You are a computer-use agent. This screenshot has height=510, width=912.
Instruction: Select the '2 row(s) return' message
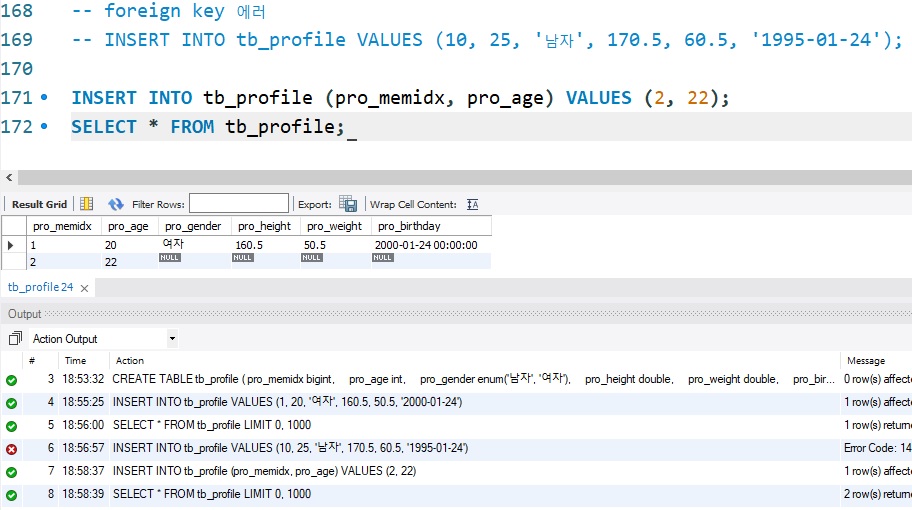point(877,494)
